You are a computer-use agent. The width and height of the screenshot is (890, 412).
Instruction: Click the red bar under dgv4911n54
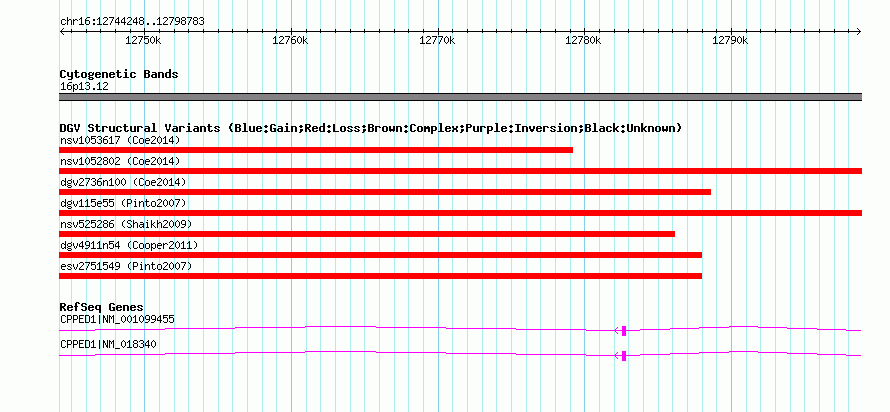381,255
